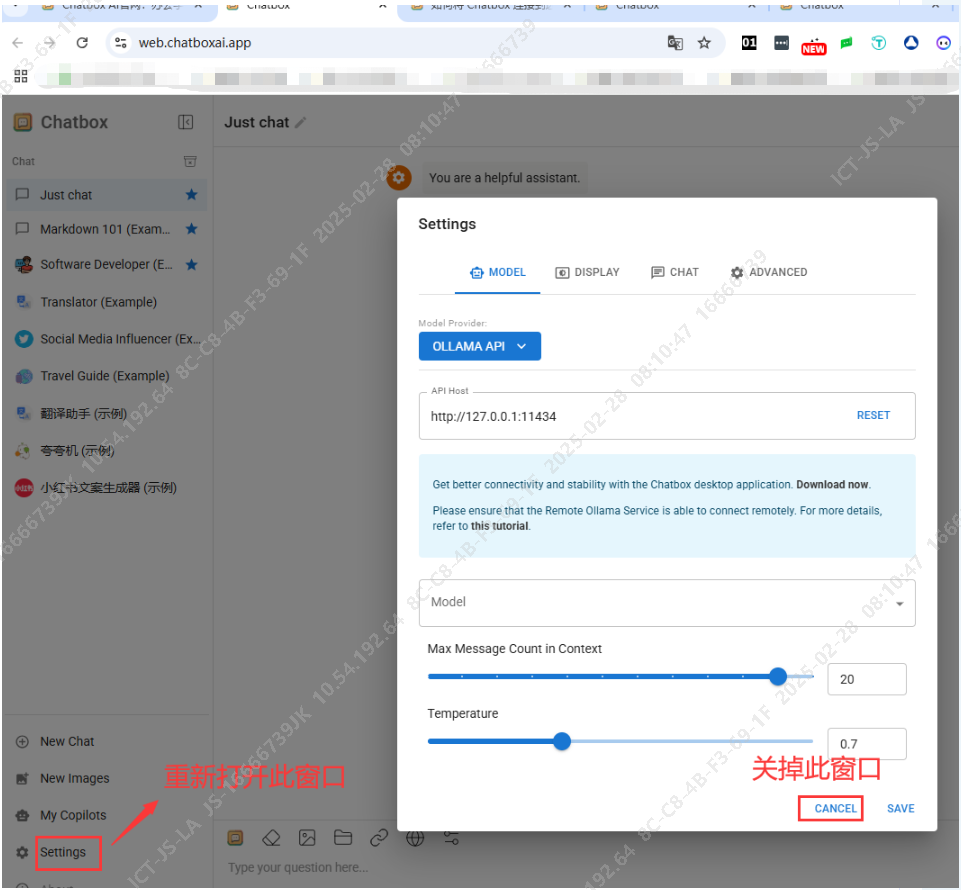The width and height of the screenshot is (961, 890).
Task: Select the Markdown 101 conversation
Action: [107, 229]
